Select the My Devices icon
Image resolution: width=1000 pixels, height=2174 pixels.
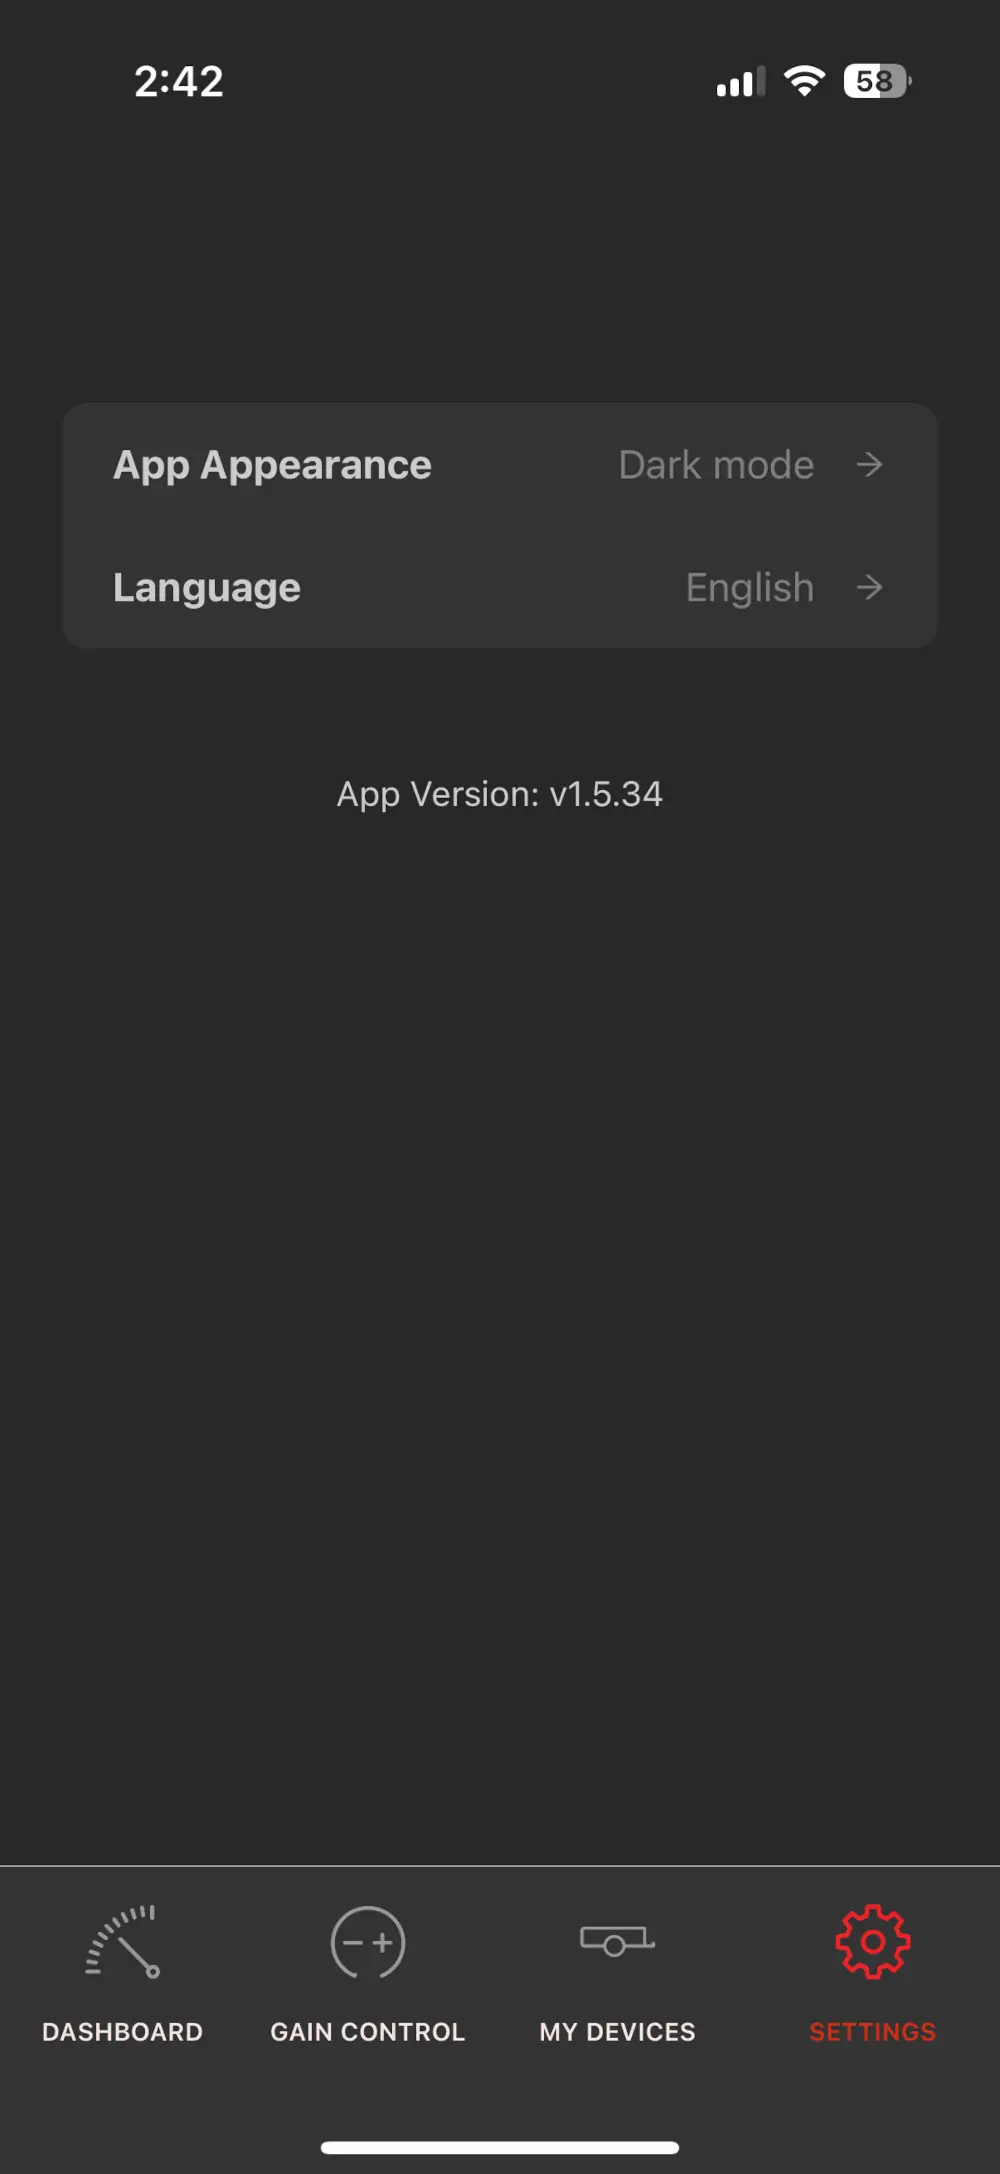point(617,1941)
